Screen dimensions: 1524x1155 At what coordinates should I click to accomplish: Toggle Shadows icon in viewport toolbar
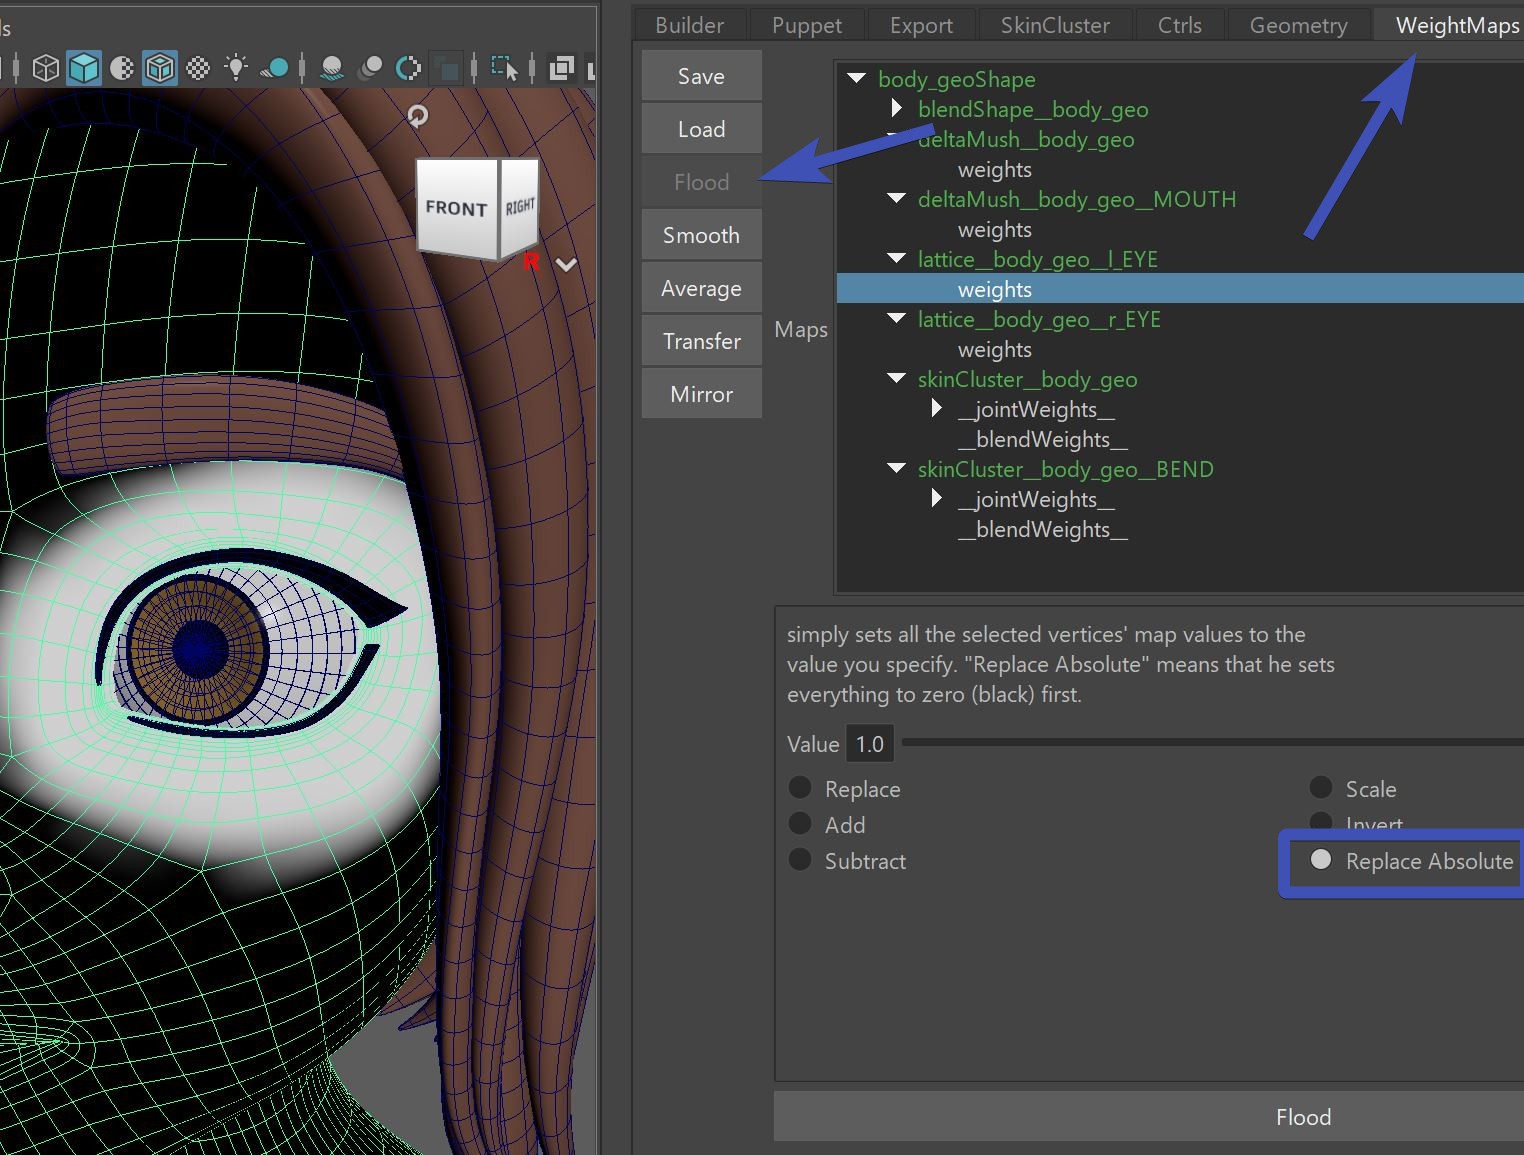click(x=275, y=68)
